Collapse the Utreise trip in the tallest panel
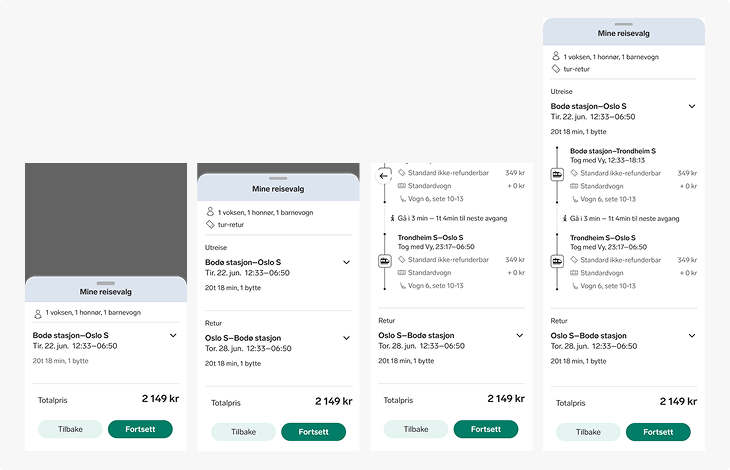 coord(692,106)
